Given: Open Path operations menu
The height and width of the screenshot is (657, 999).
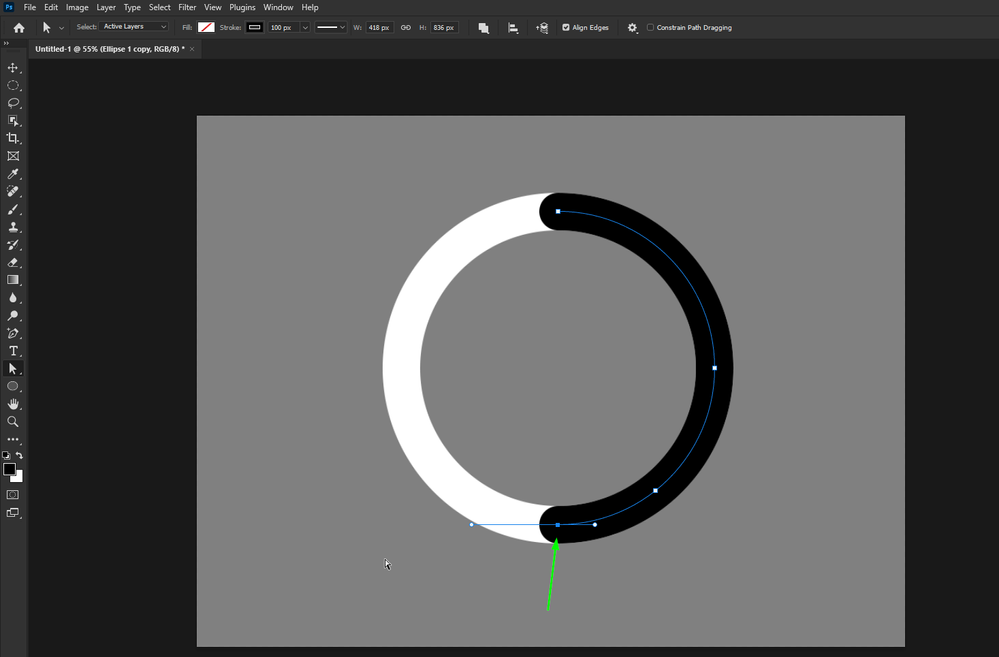Looking at the screenshot, I should coord(484,28).
